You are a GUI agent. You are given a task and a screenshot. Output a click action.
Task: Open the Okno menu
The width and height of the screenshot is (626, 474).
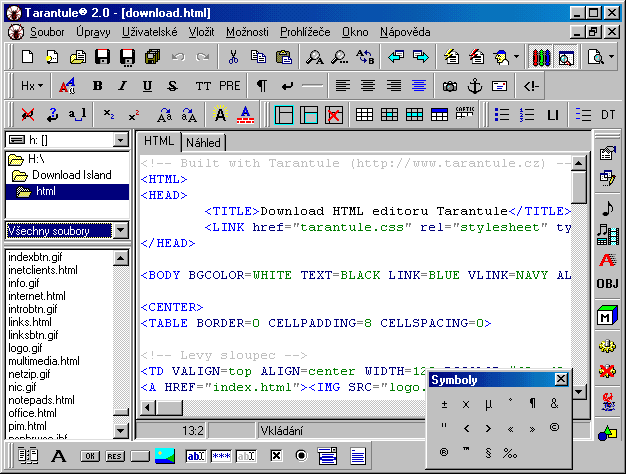pos(355,32)
